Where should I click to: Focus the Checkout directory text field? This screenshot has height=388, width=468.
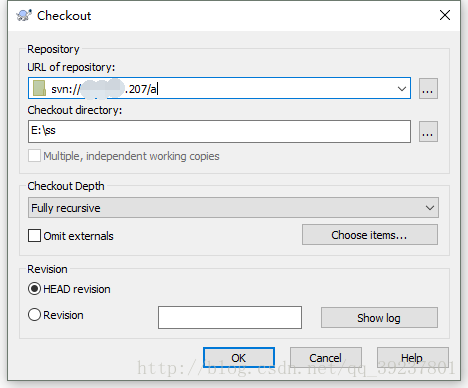coord(219,132)
